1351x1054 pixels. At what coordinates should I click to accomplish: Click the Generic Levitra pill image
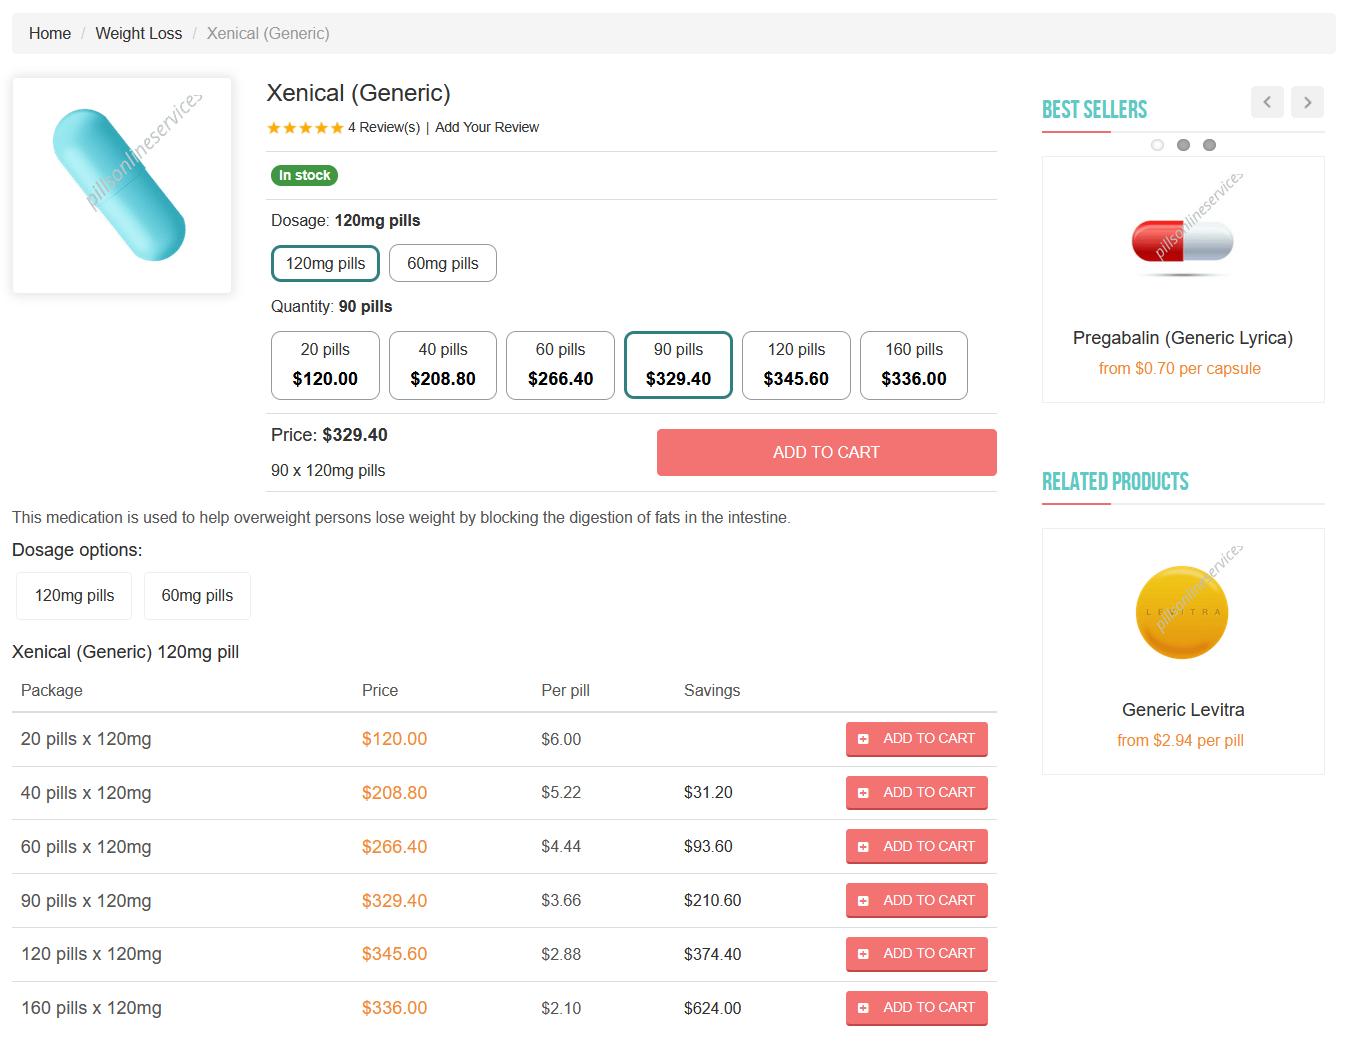(1182, 612)
